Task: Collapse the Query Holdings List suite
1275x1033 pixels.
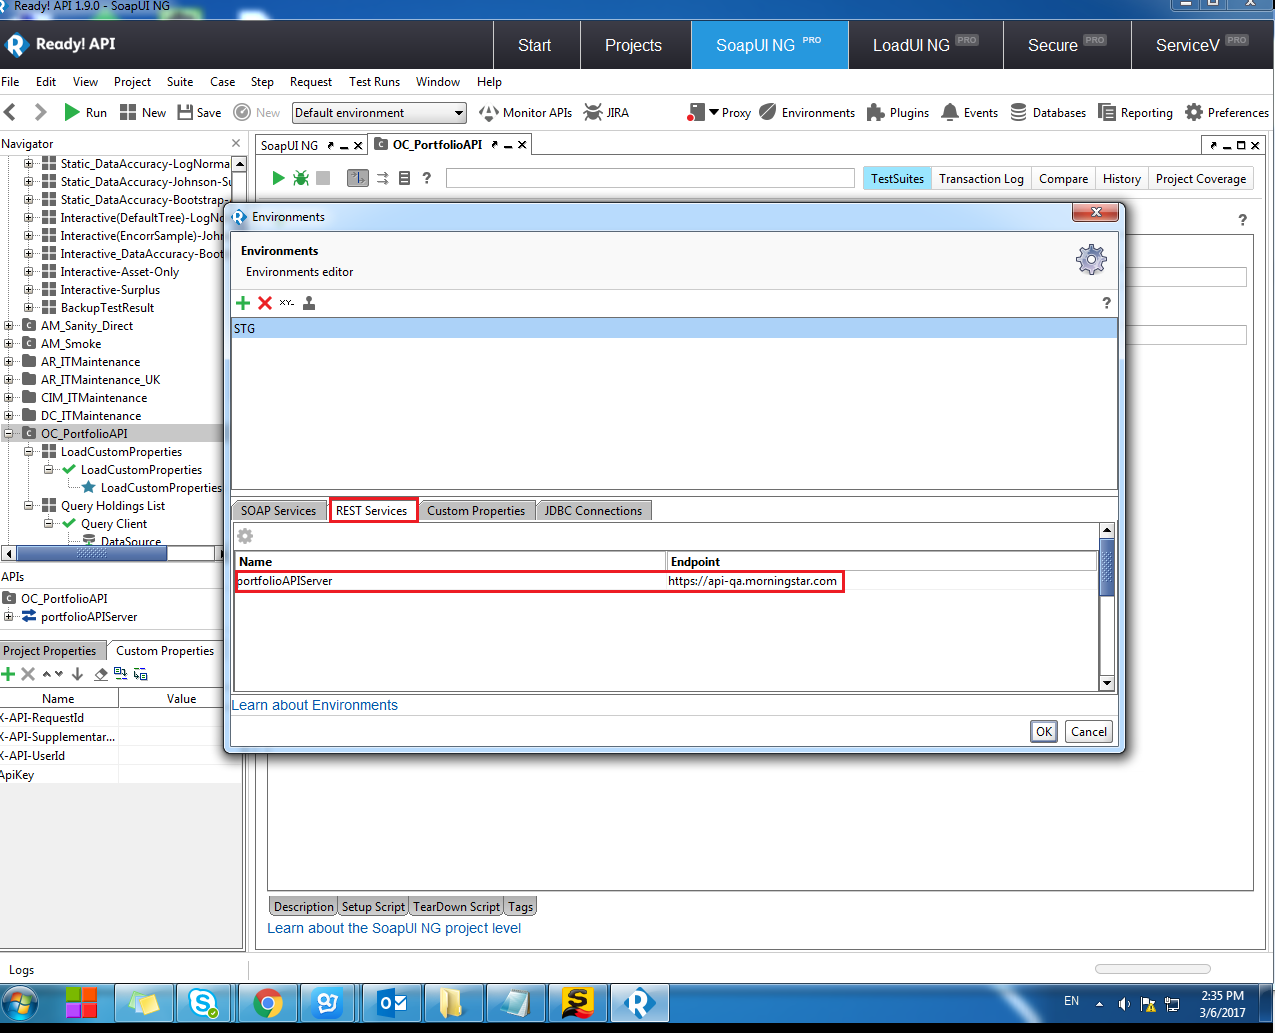Action: 29,505
